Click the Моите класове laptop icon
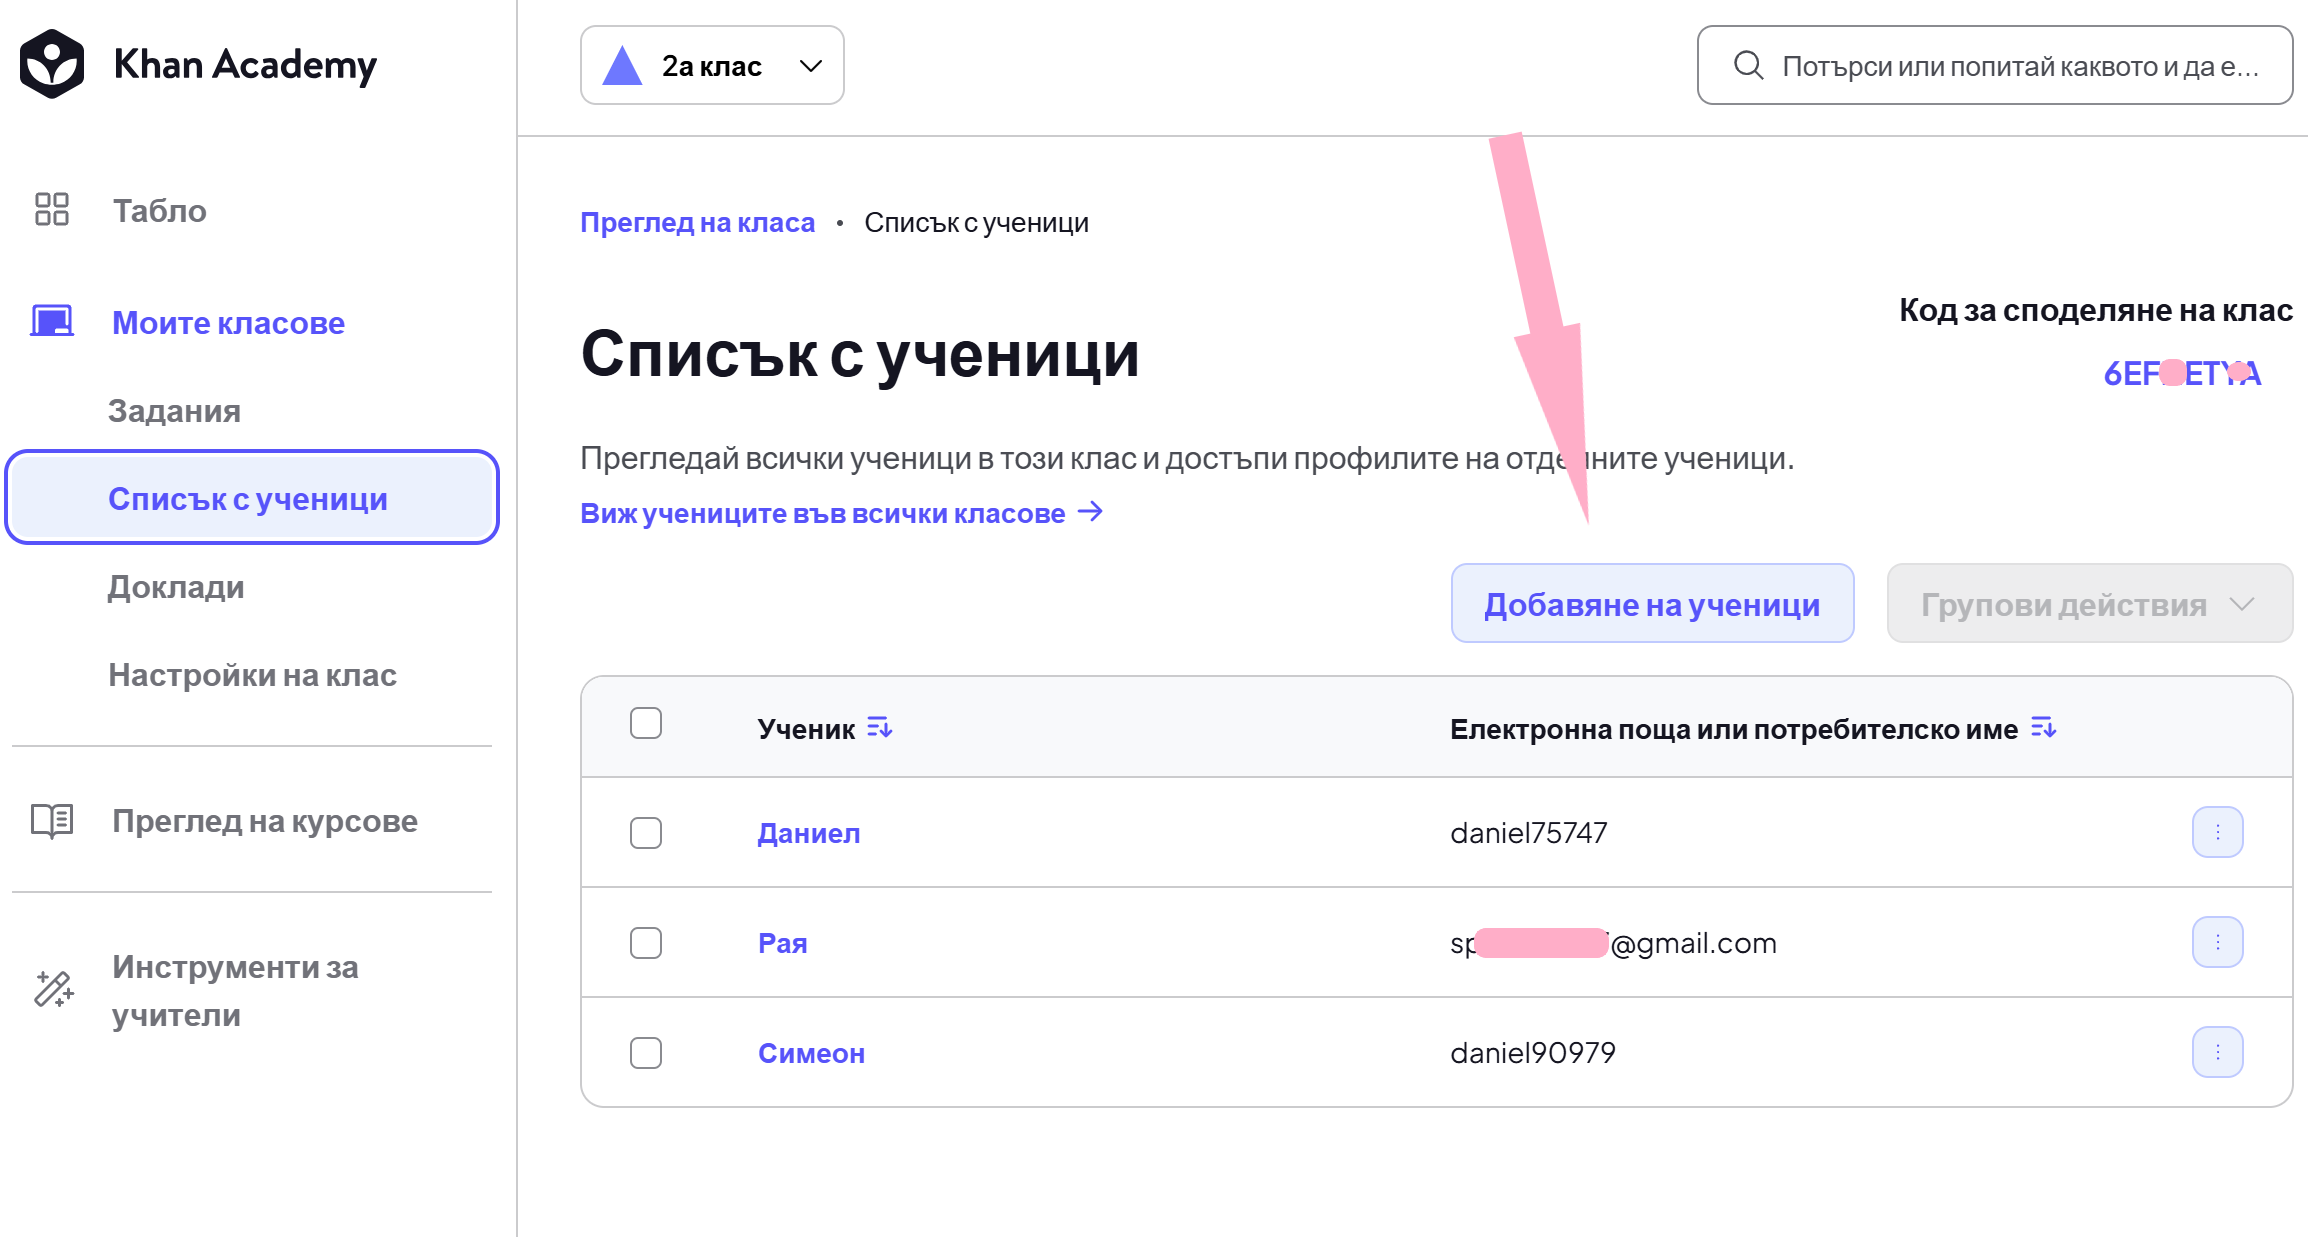This screenshot has width=2308, height=1237. click(52, 322)
